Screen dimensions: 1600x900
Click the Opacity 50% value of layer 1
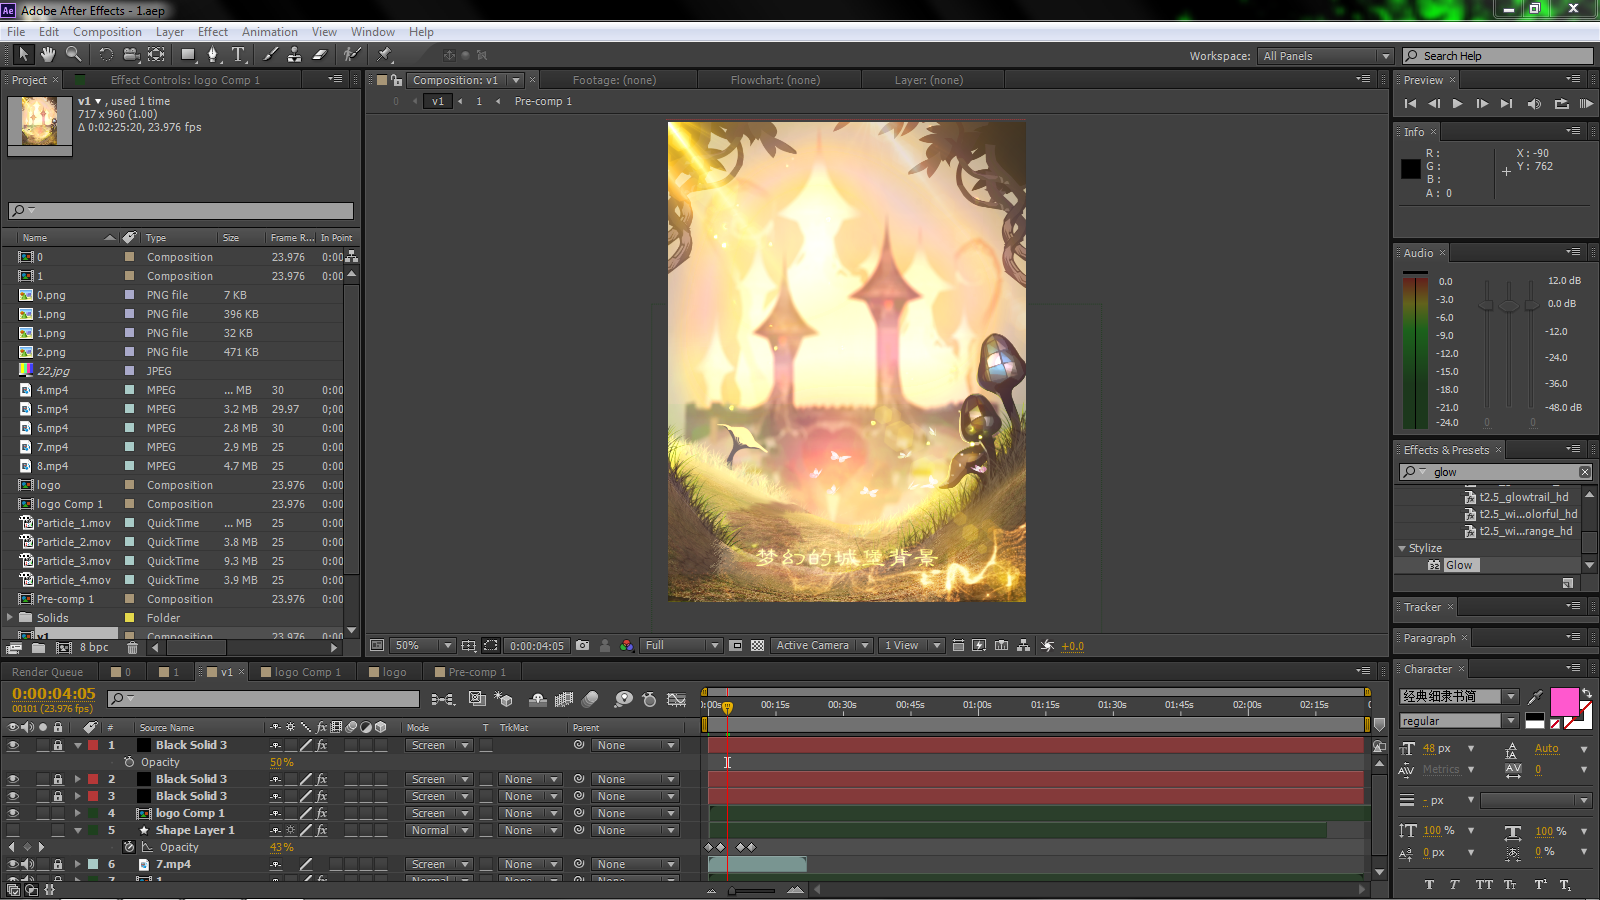coord(281,763)
